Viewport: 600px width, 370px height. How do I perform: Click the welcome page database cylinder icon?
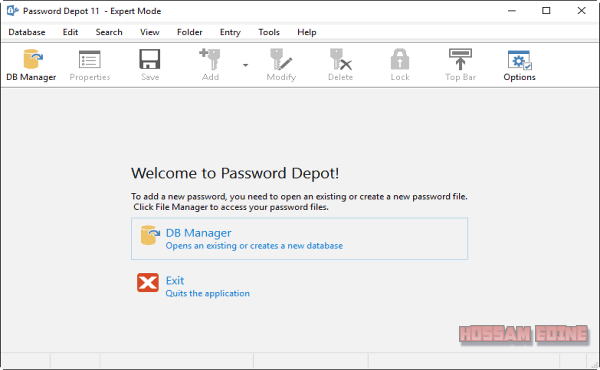click(150, 235)
